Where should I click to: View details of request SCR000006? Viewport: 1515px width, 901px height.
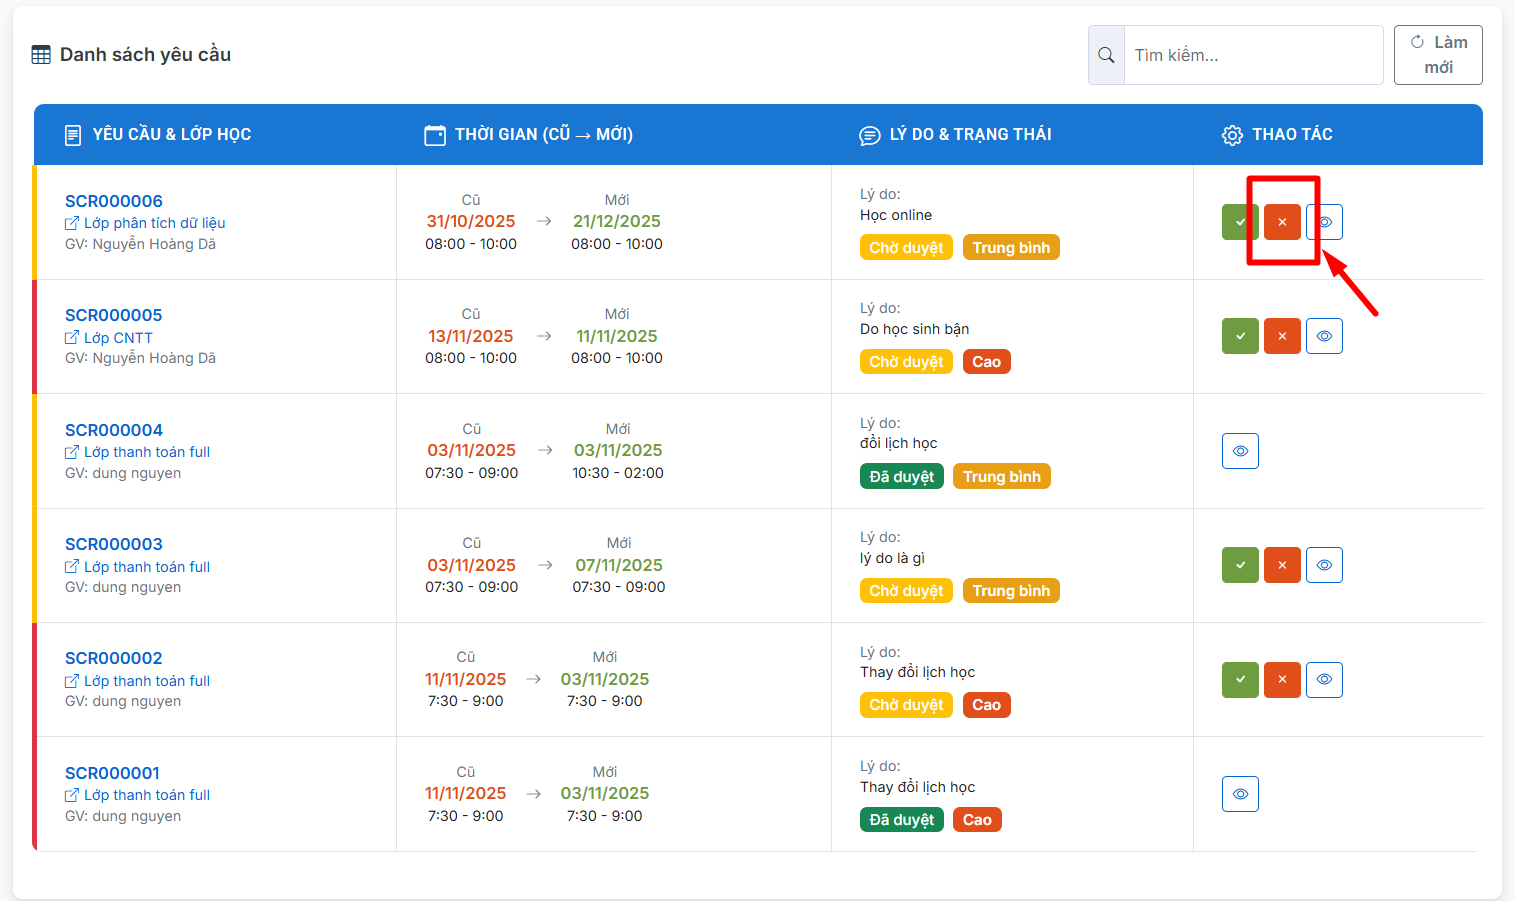tap(1326, 222)
